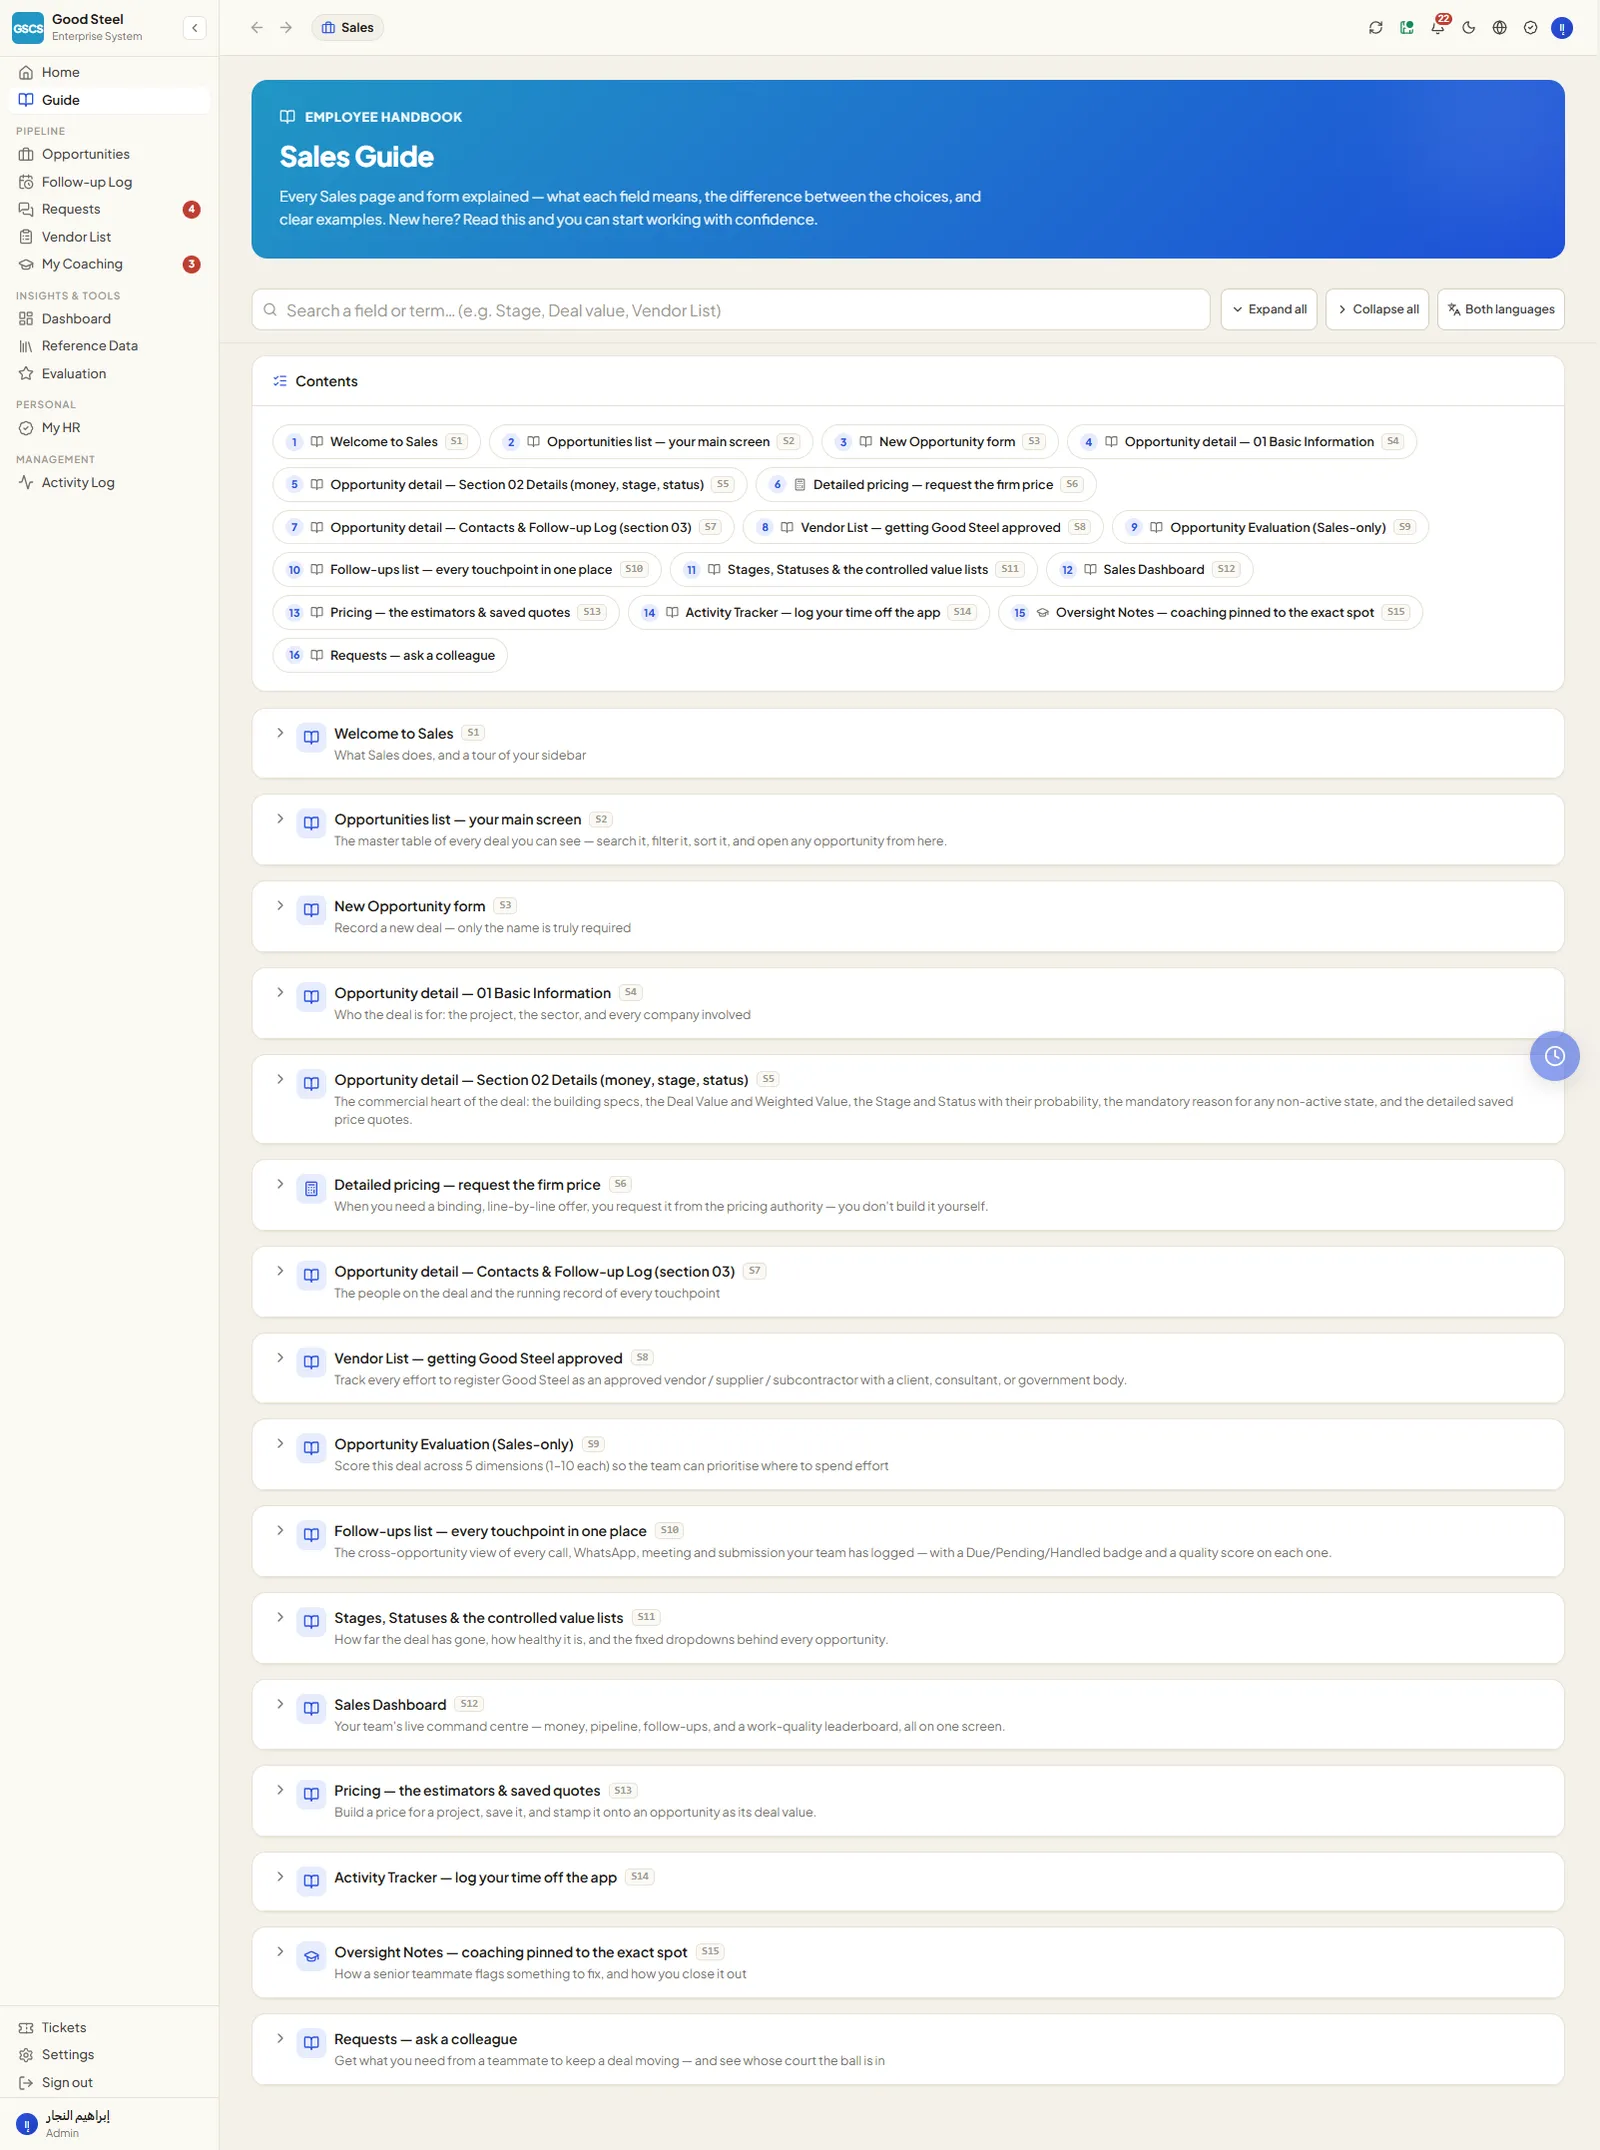Viewport: 1600px width, 2150px height.
Task: Open Home in the sidebar
Action: pos(109,72)
